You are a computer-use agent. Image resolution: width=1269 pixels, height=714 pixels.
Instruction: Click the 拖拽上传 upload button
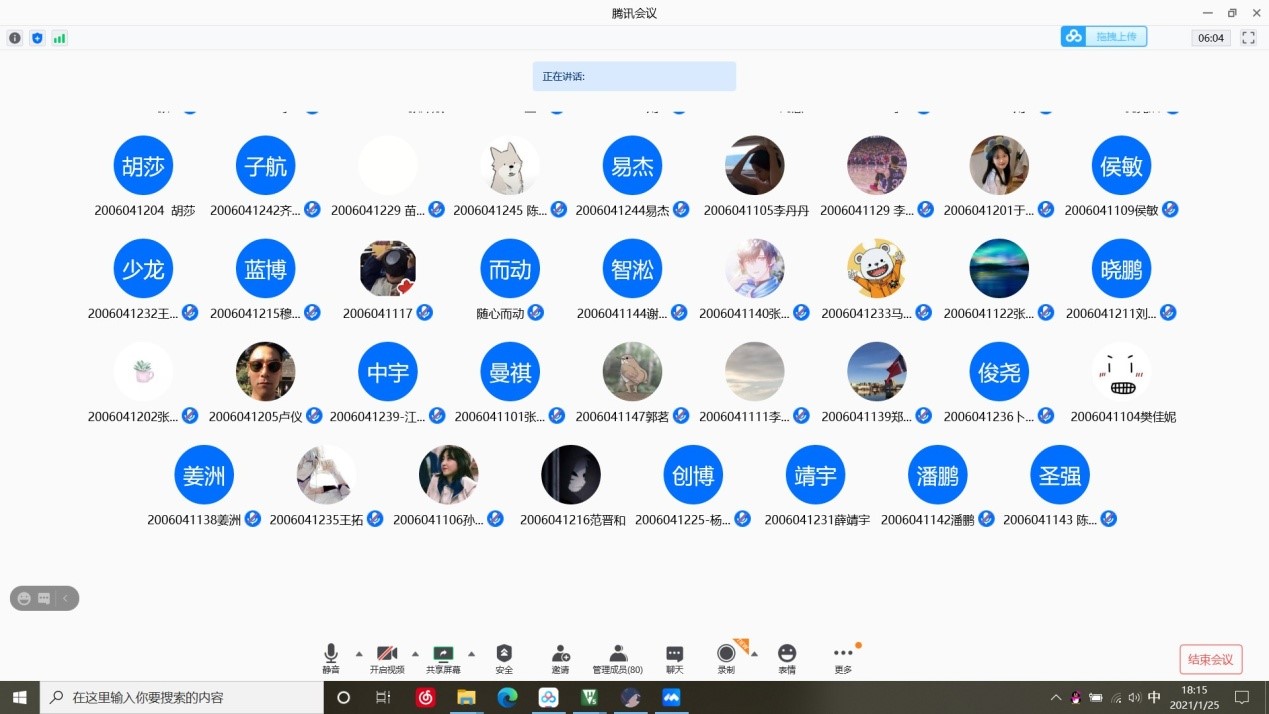(x=1104, y=37)
